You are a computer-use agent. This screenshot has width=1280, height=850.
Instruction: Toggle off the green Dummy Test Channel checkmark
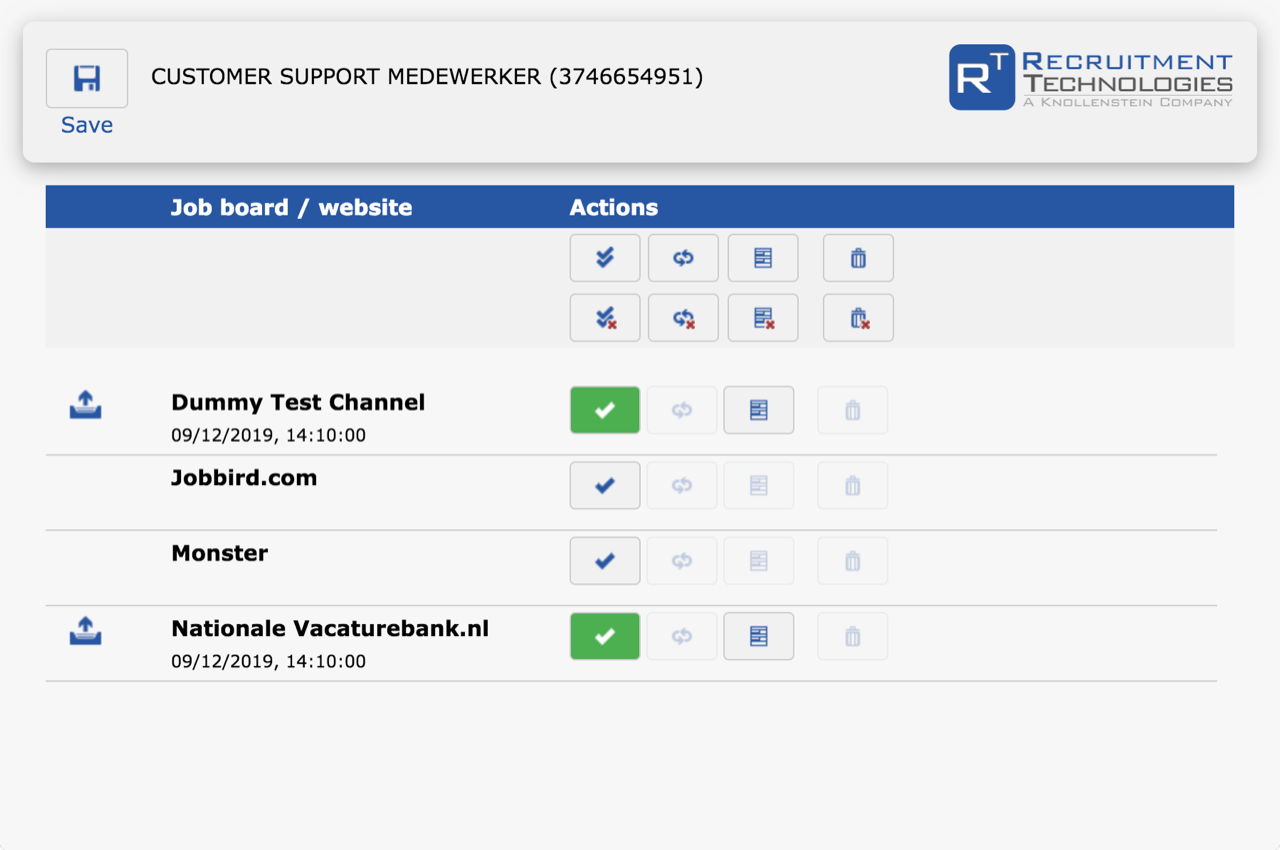[604, 410]
